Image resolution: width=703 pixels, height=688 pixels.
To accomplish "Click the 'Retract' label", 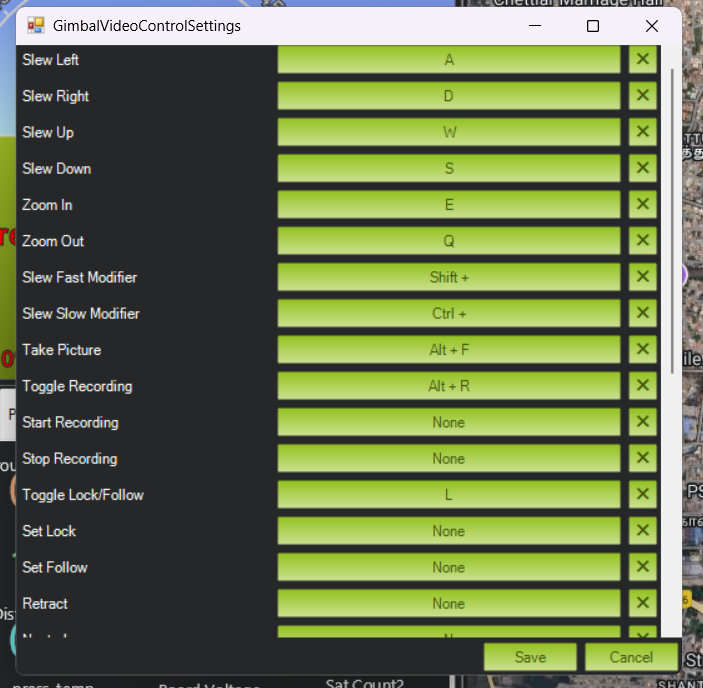I will pyautogui.click(x=45, y=603).
